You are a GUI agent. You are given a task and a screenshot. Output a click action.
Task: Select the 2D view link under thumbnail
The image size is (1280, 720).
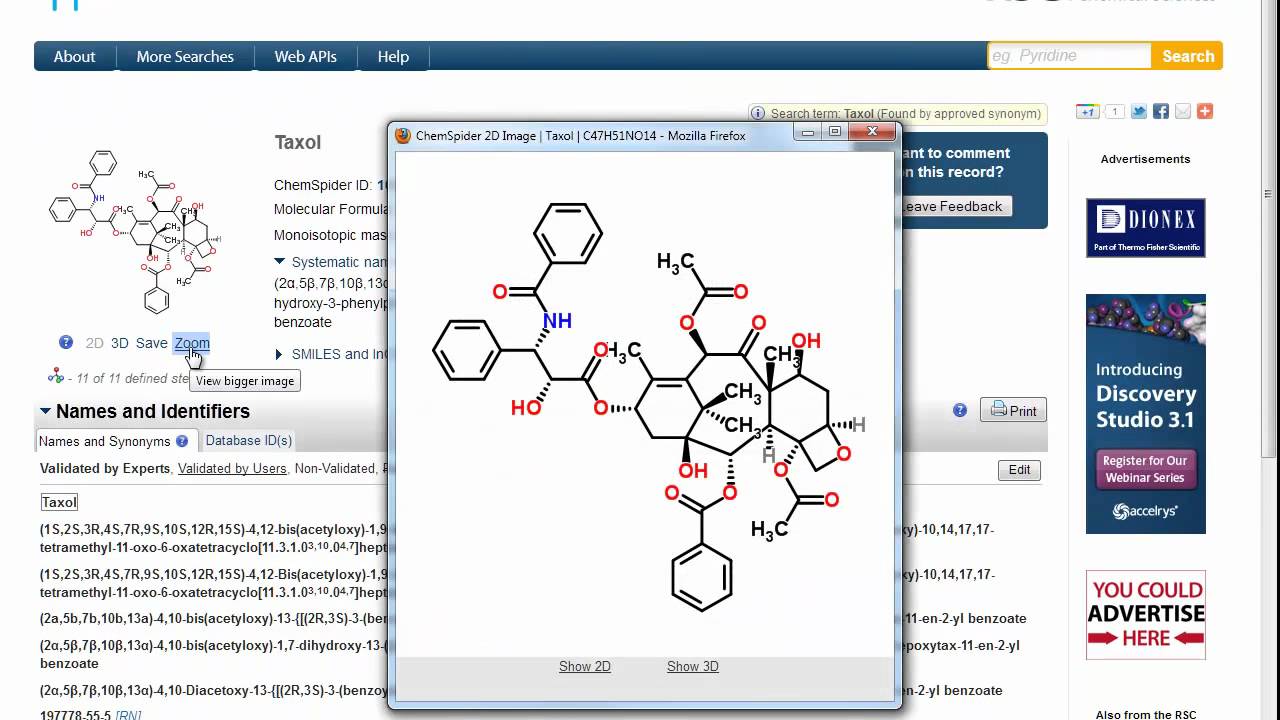tap(94, 343)
